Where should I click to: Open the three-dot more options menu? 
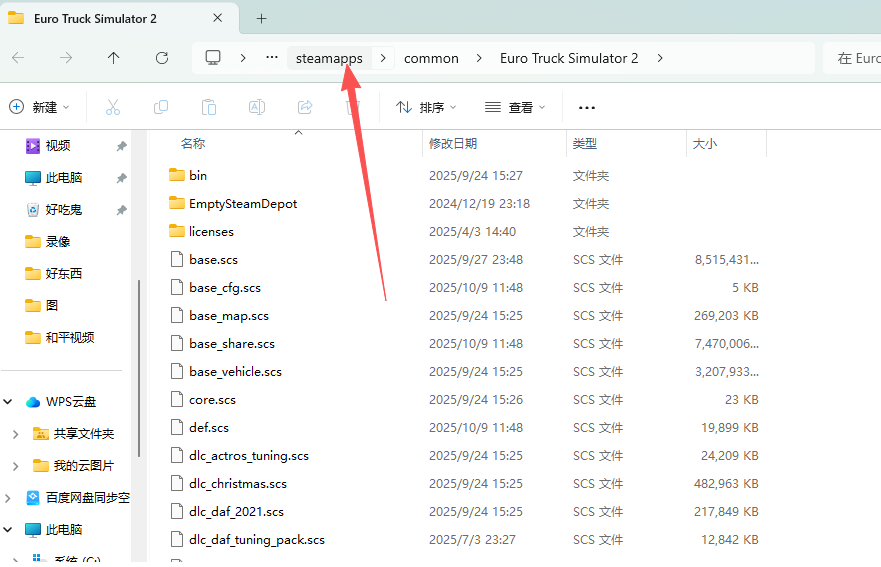587,107
